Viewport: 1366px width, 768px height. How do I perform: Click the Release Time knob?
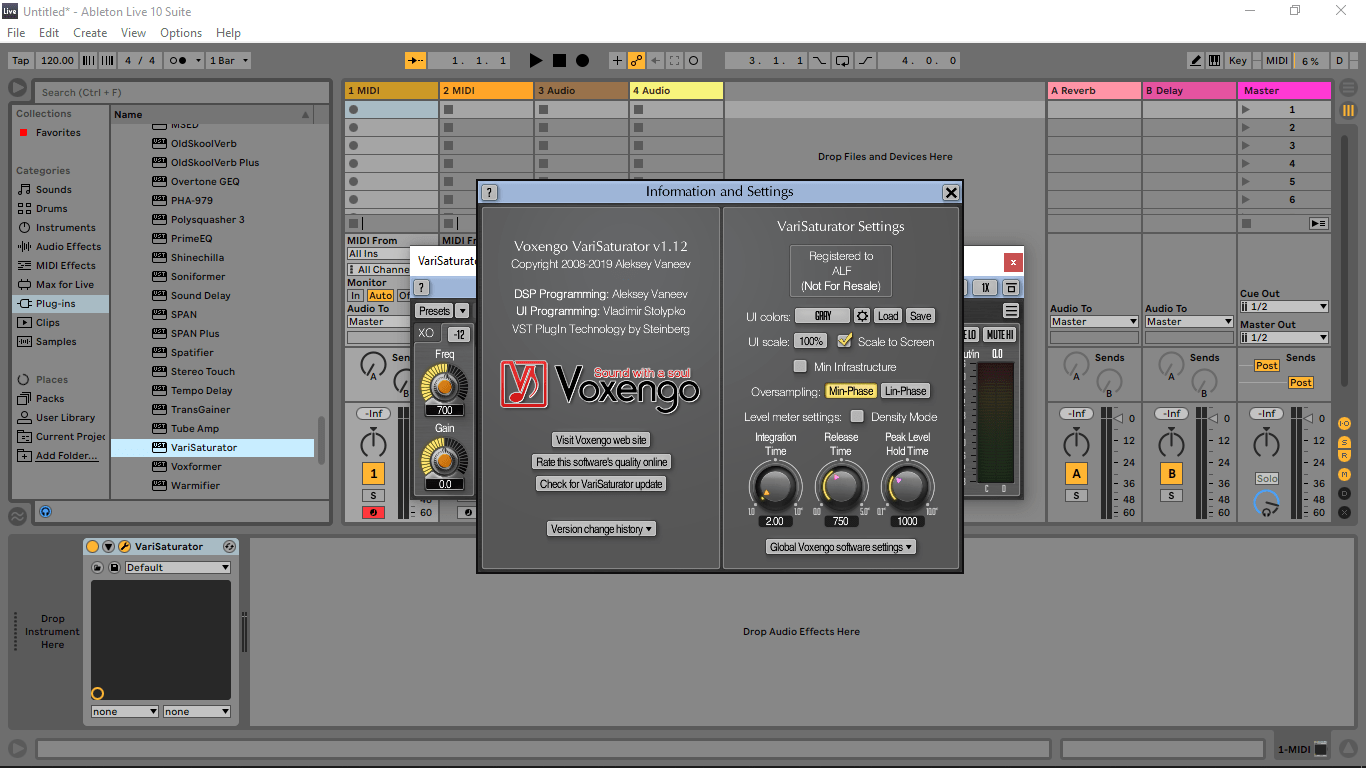click(x=841, y=486)
